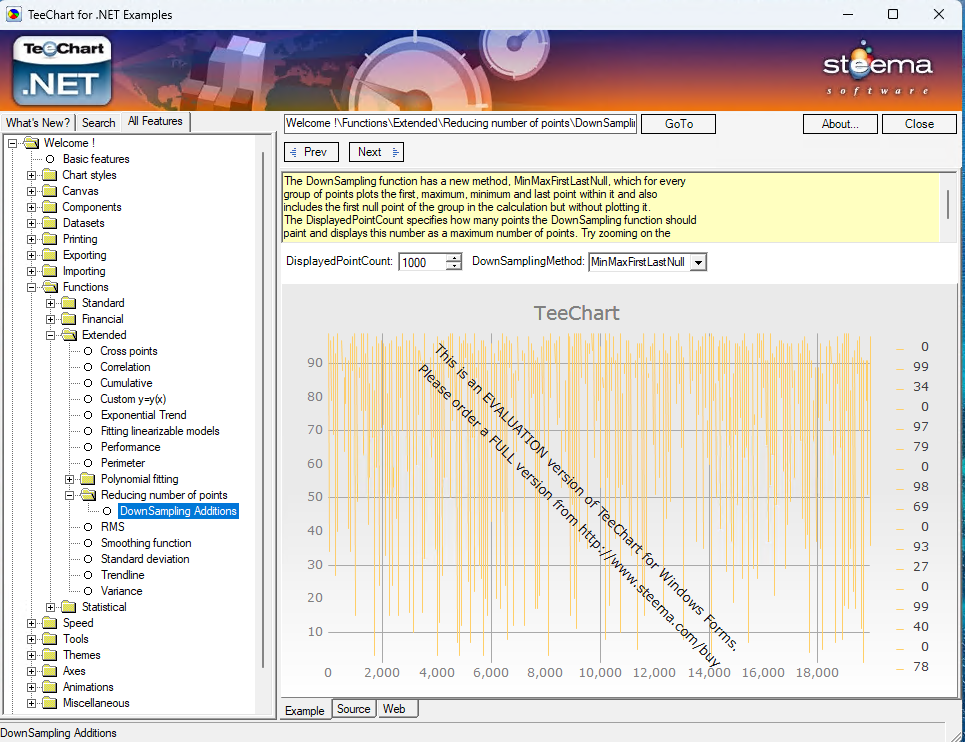This screenshot has height=742, width=965.
Task: Click the Statistical folder icon
Action: 69,607
